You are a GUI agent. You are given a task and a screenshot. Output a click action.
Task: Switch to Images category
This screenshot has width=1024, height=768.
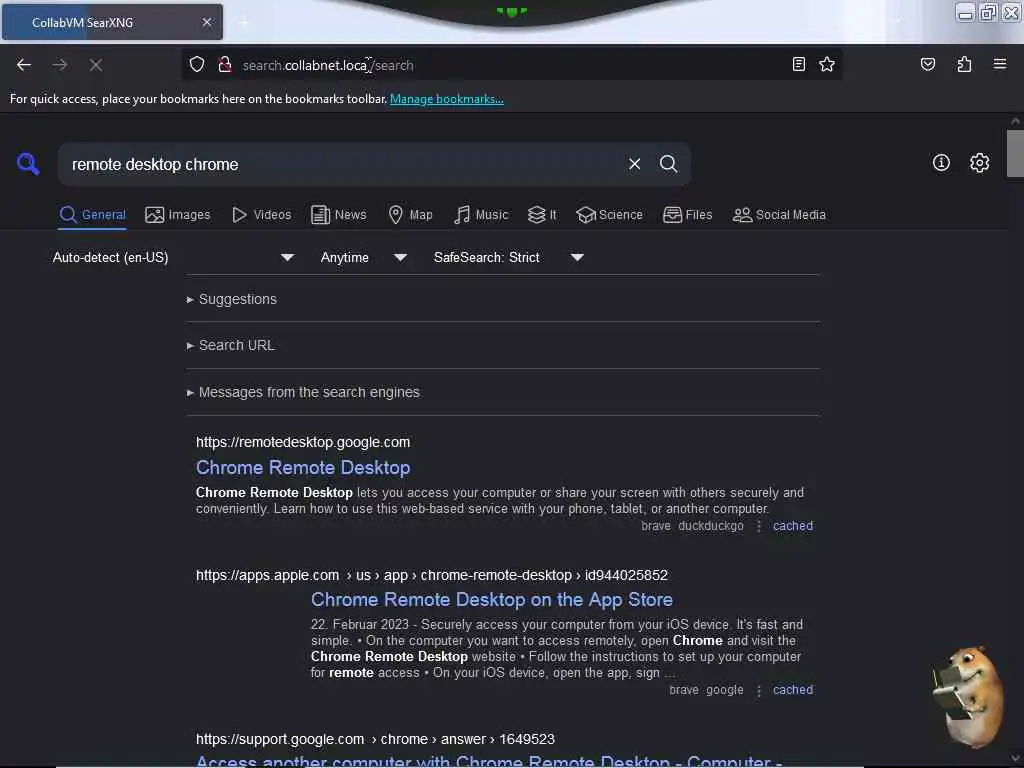pyautogui.click(x=178, y=215)
